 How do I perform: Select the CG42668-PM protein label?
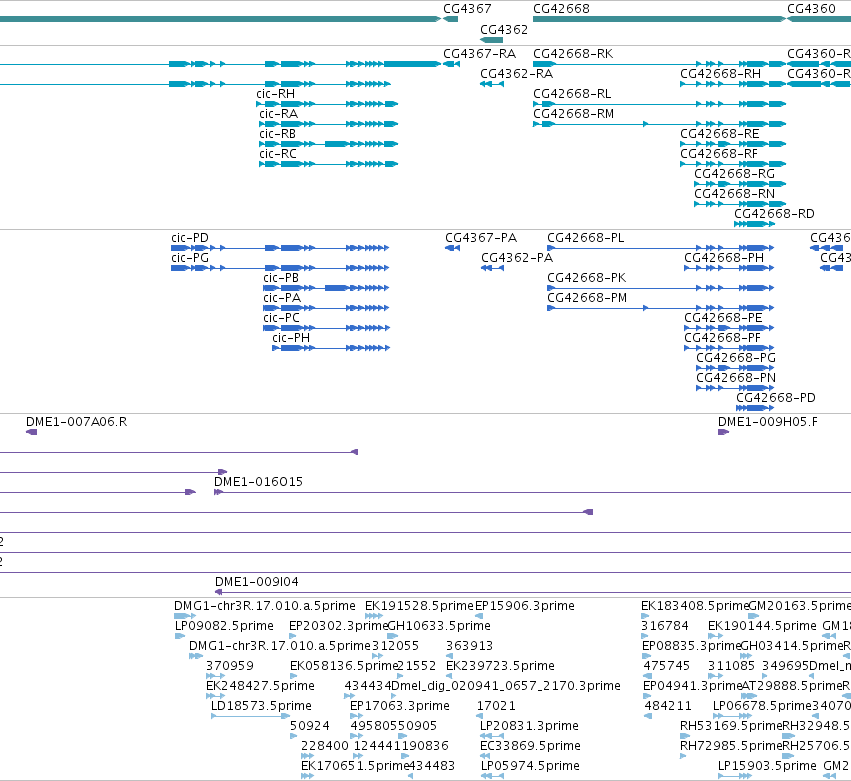click(x=587, y=298)
